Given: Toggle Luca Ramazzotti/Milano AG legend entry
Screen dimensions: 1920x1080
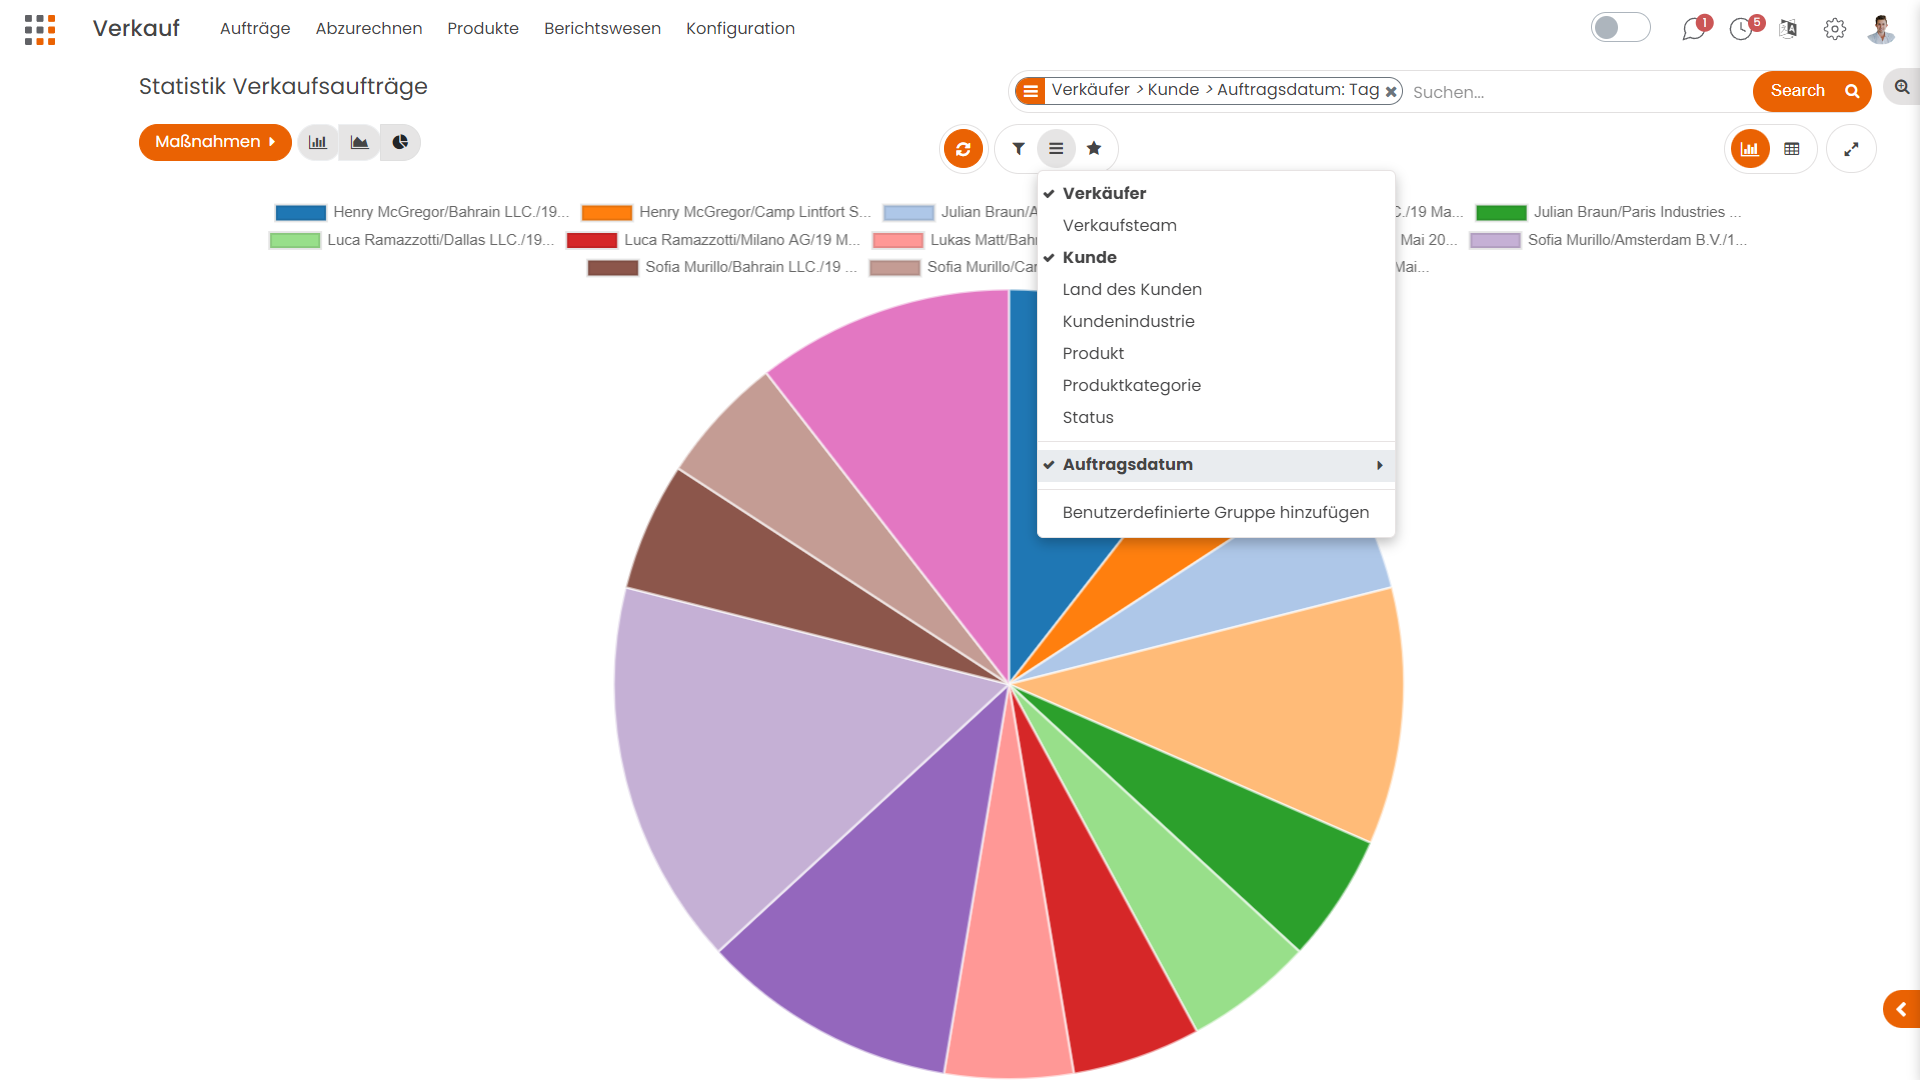Looking at the screenshot, I should tap(714, 240).
